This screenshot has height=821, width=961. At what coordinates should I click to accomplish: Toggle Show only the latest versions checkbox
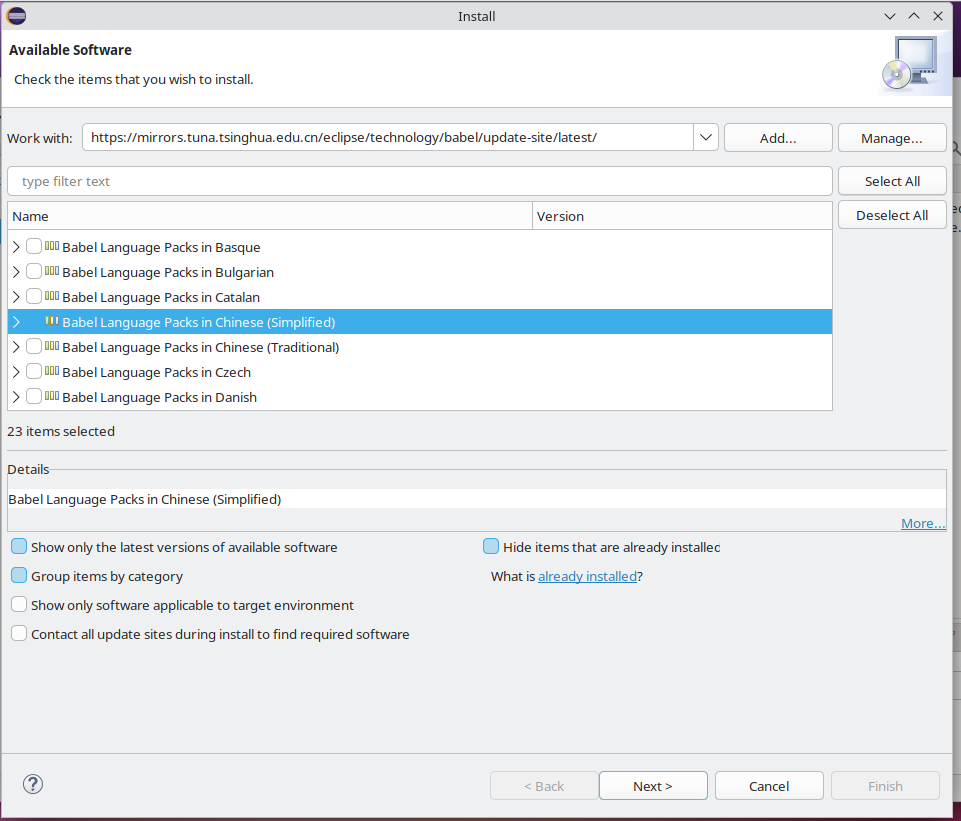tap(19, 547)
